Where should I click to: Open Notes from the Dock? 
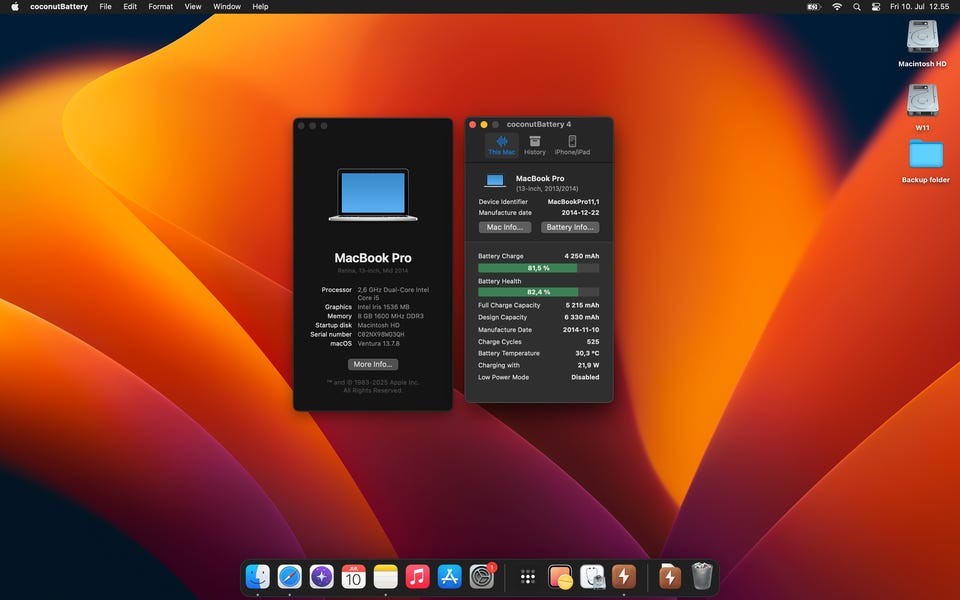[x=385, y=577]
